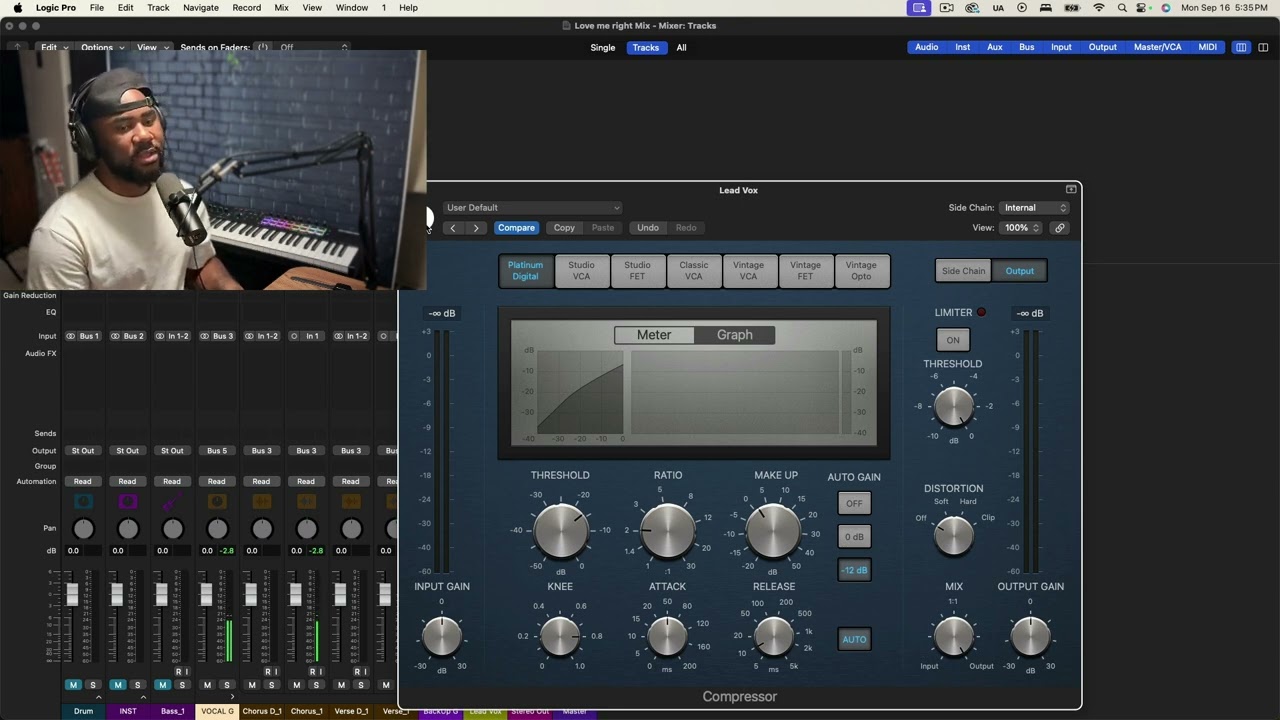The height and width of the screenshot is (720, 1280).
Task: Toggle the AUTO release button
Action: [x=854, y=640]
